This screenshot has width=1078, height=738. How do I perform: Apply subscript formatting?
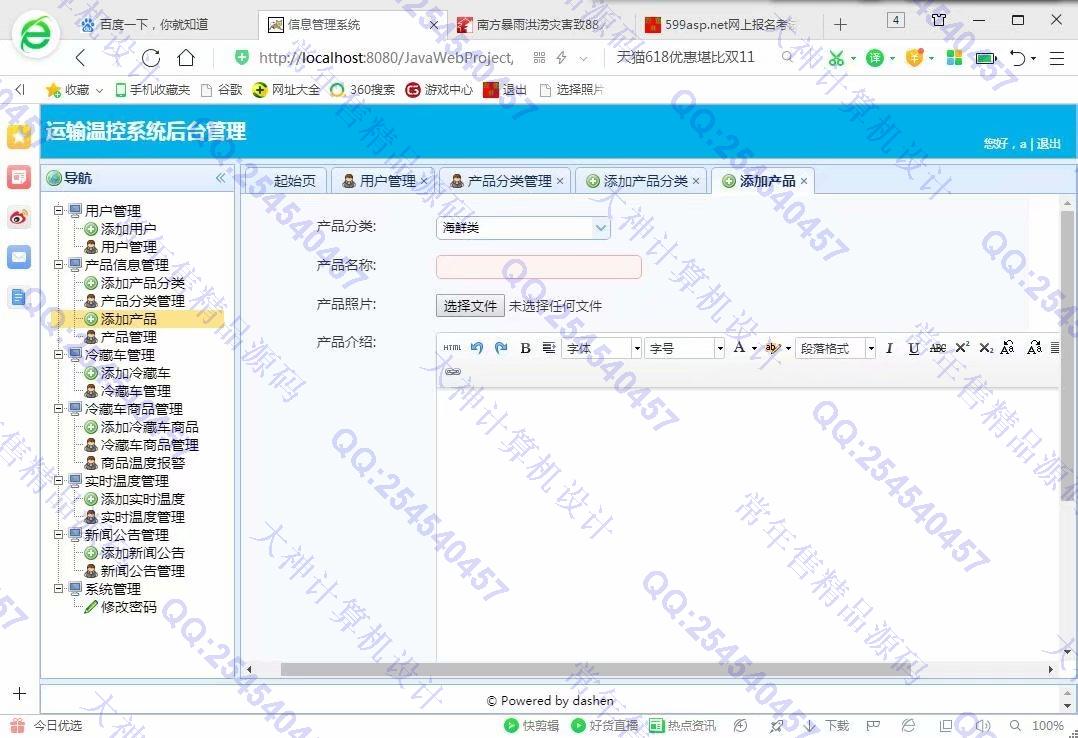click(x=986, y=348)
